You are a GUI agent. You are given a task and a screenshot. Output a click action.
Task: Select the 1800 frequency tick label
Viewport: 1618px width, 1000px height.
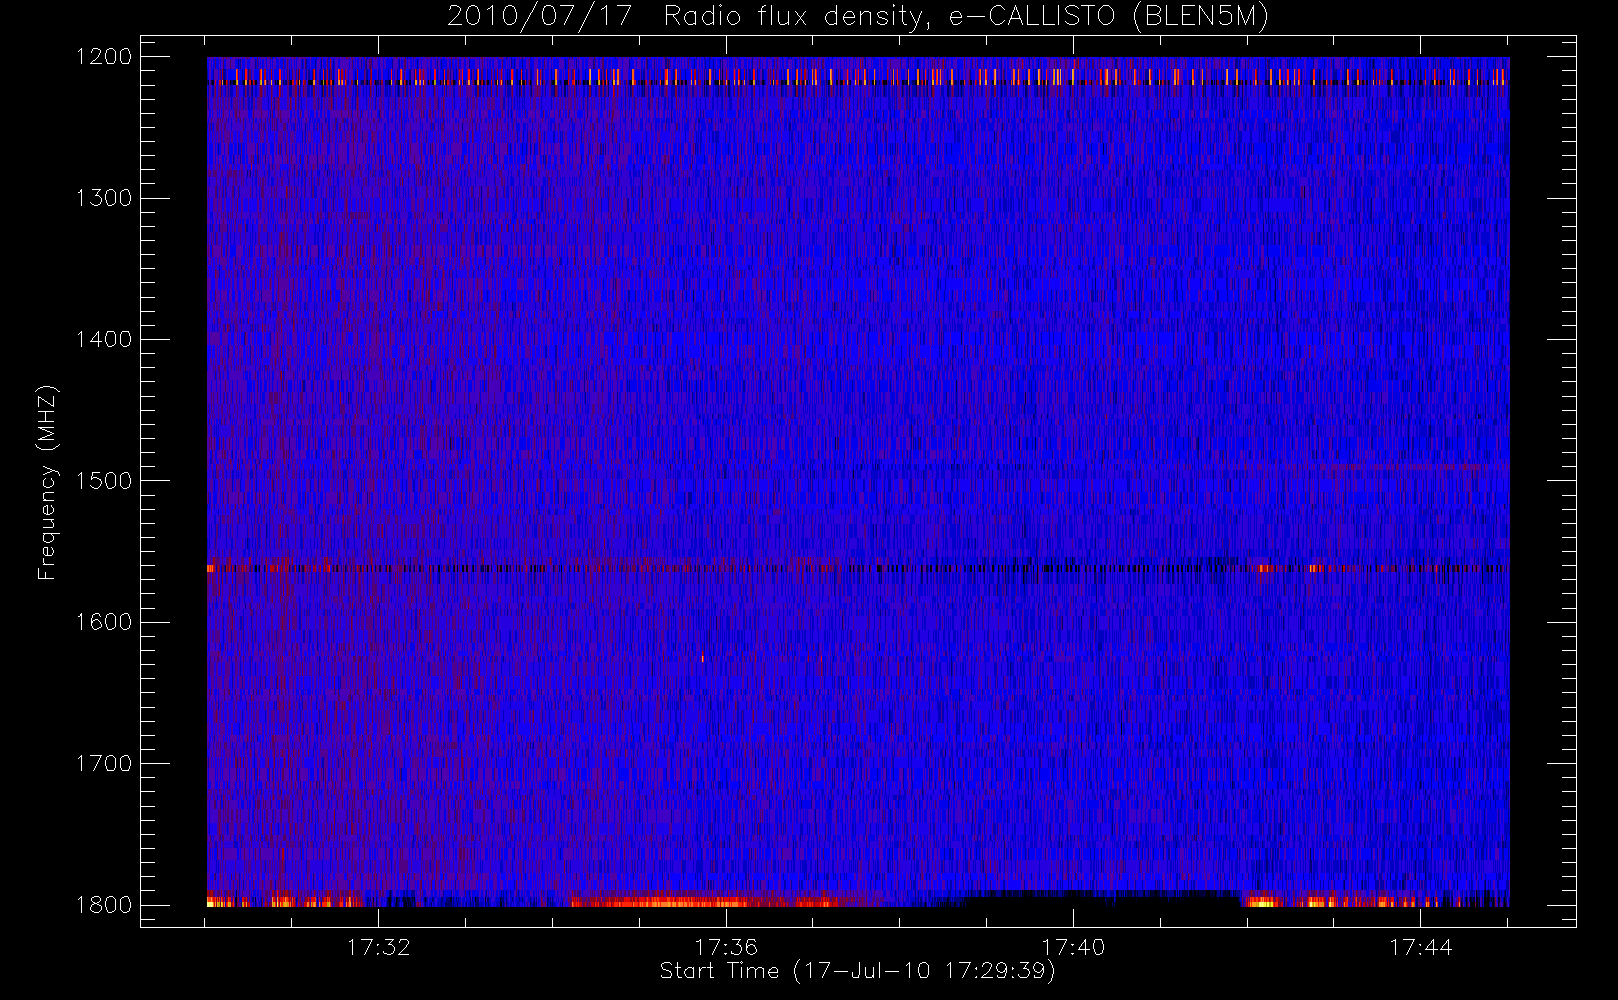pos(105,905)
